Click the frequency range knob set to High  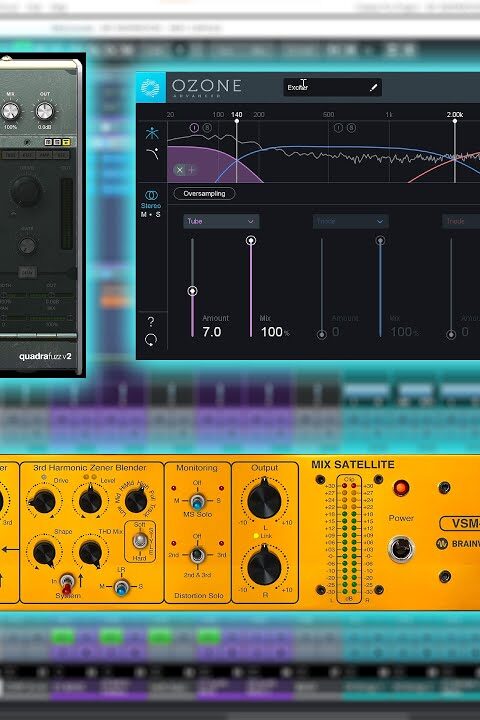tap(136, 501)
